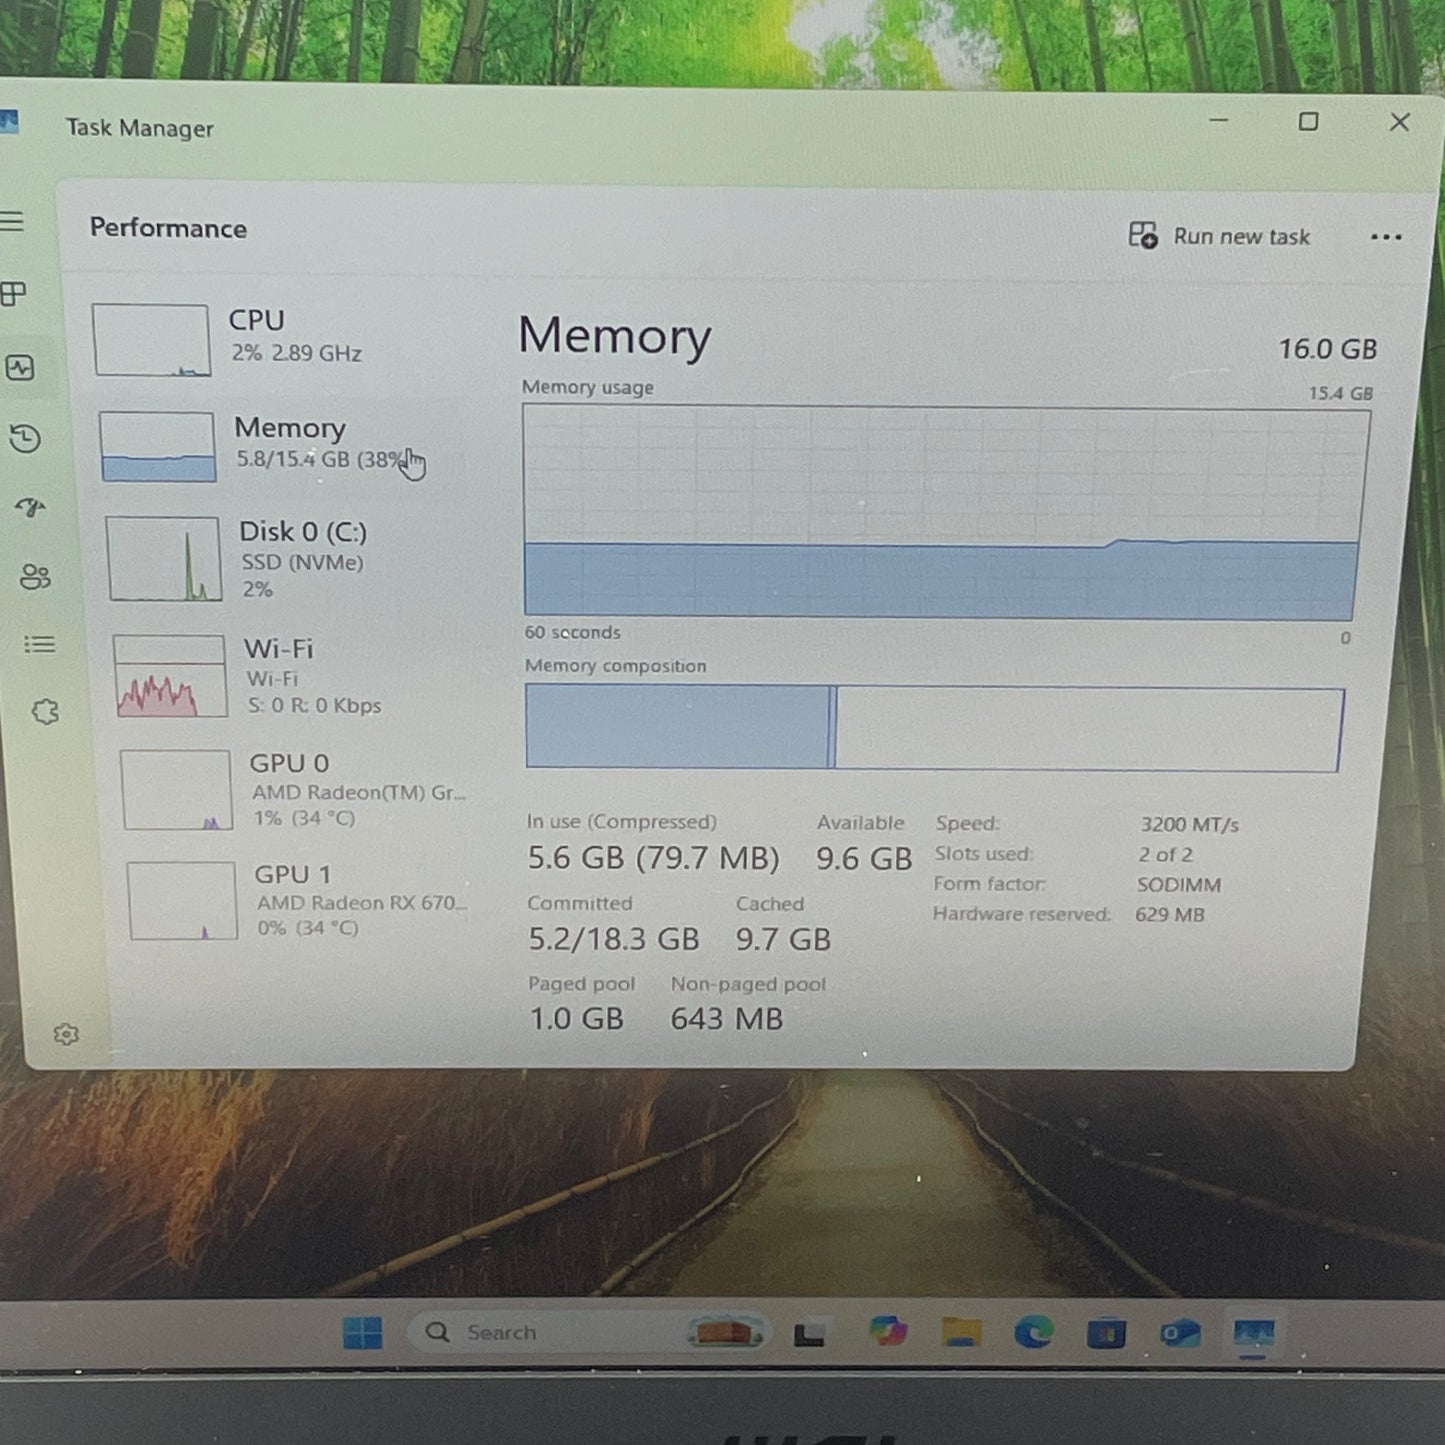Select CPU in performance list

click(x=275, y=339)
